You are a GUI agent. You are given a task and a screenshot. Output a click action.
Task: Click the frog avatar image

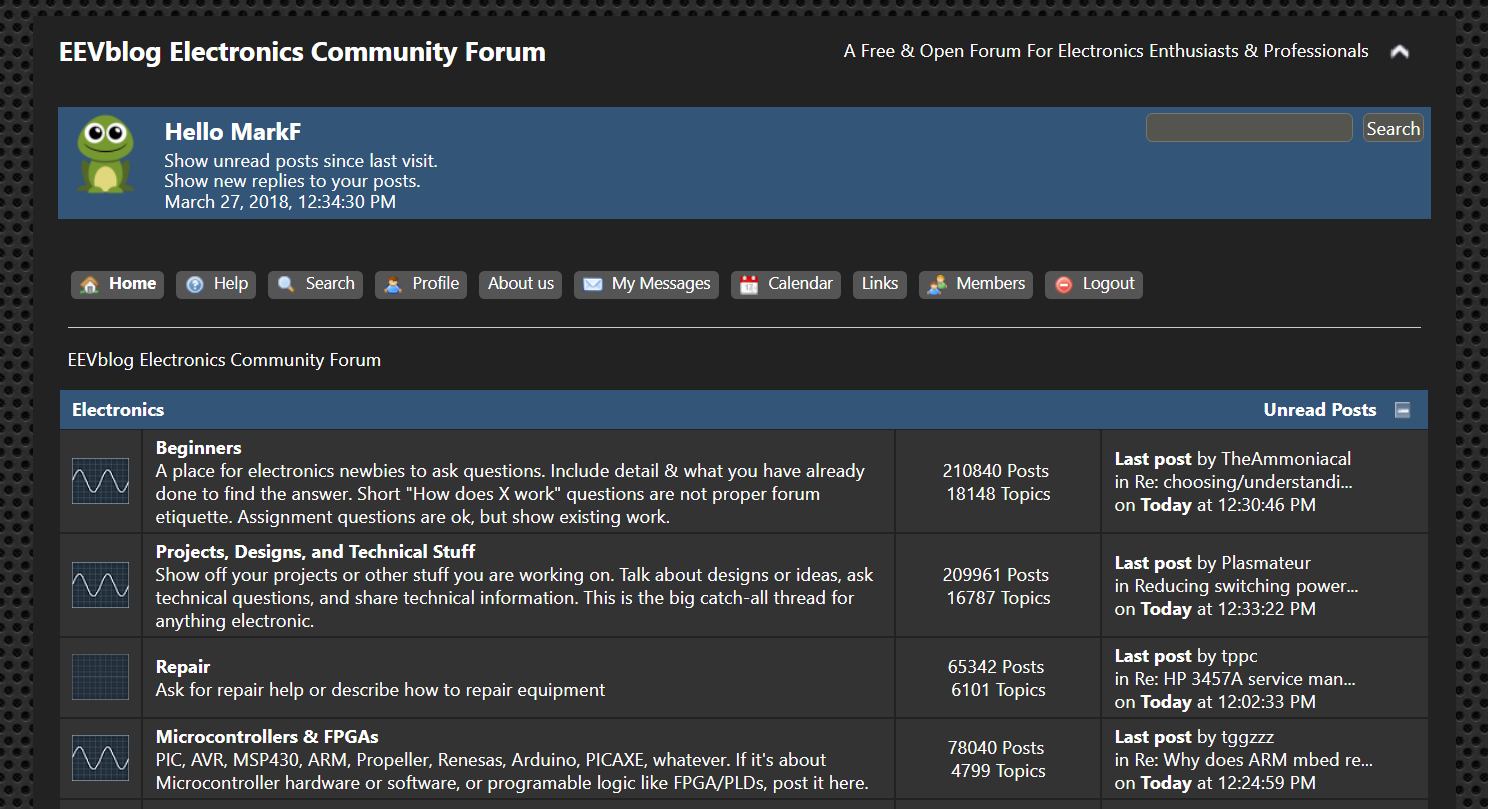[105, 157]
